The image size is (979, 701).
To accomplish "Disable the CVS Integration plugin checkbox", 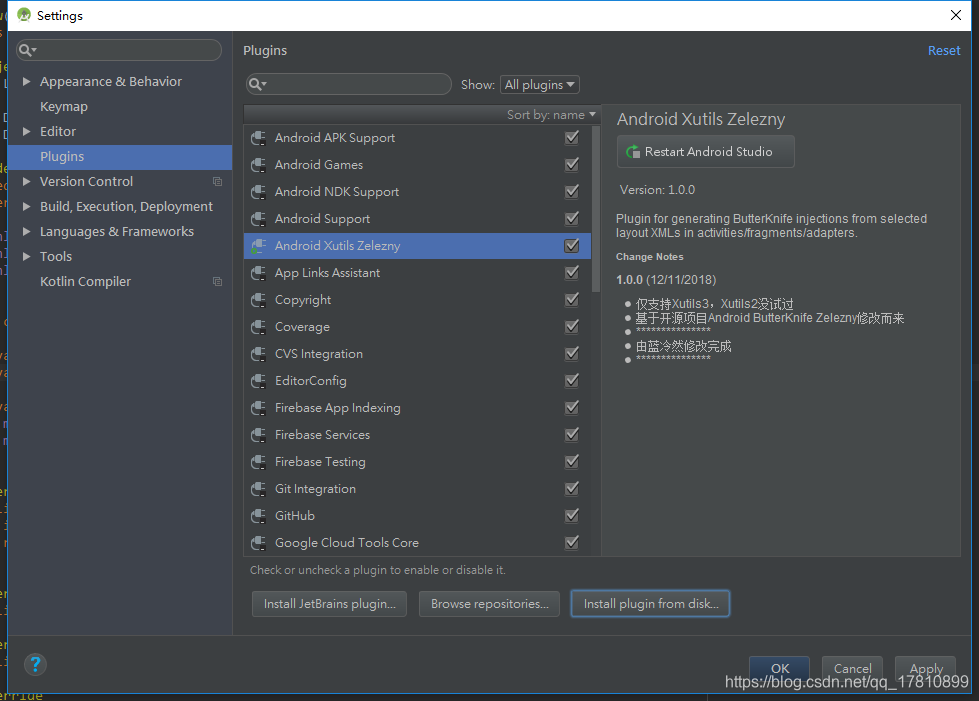I will (x=571, y=353).
